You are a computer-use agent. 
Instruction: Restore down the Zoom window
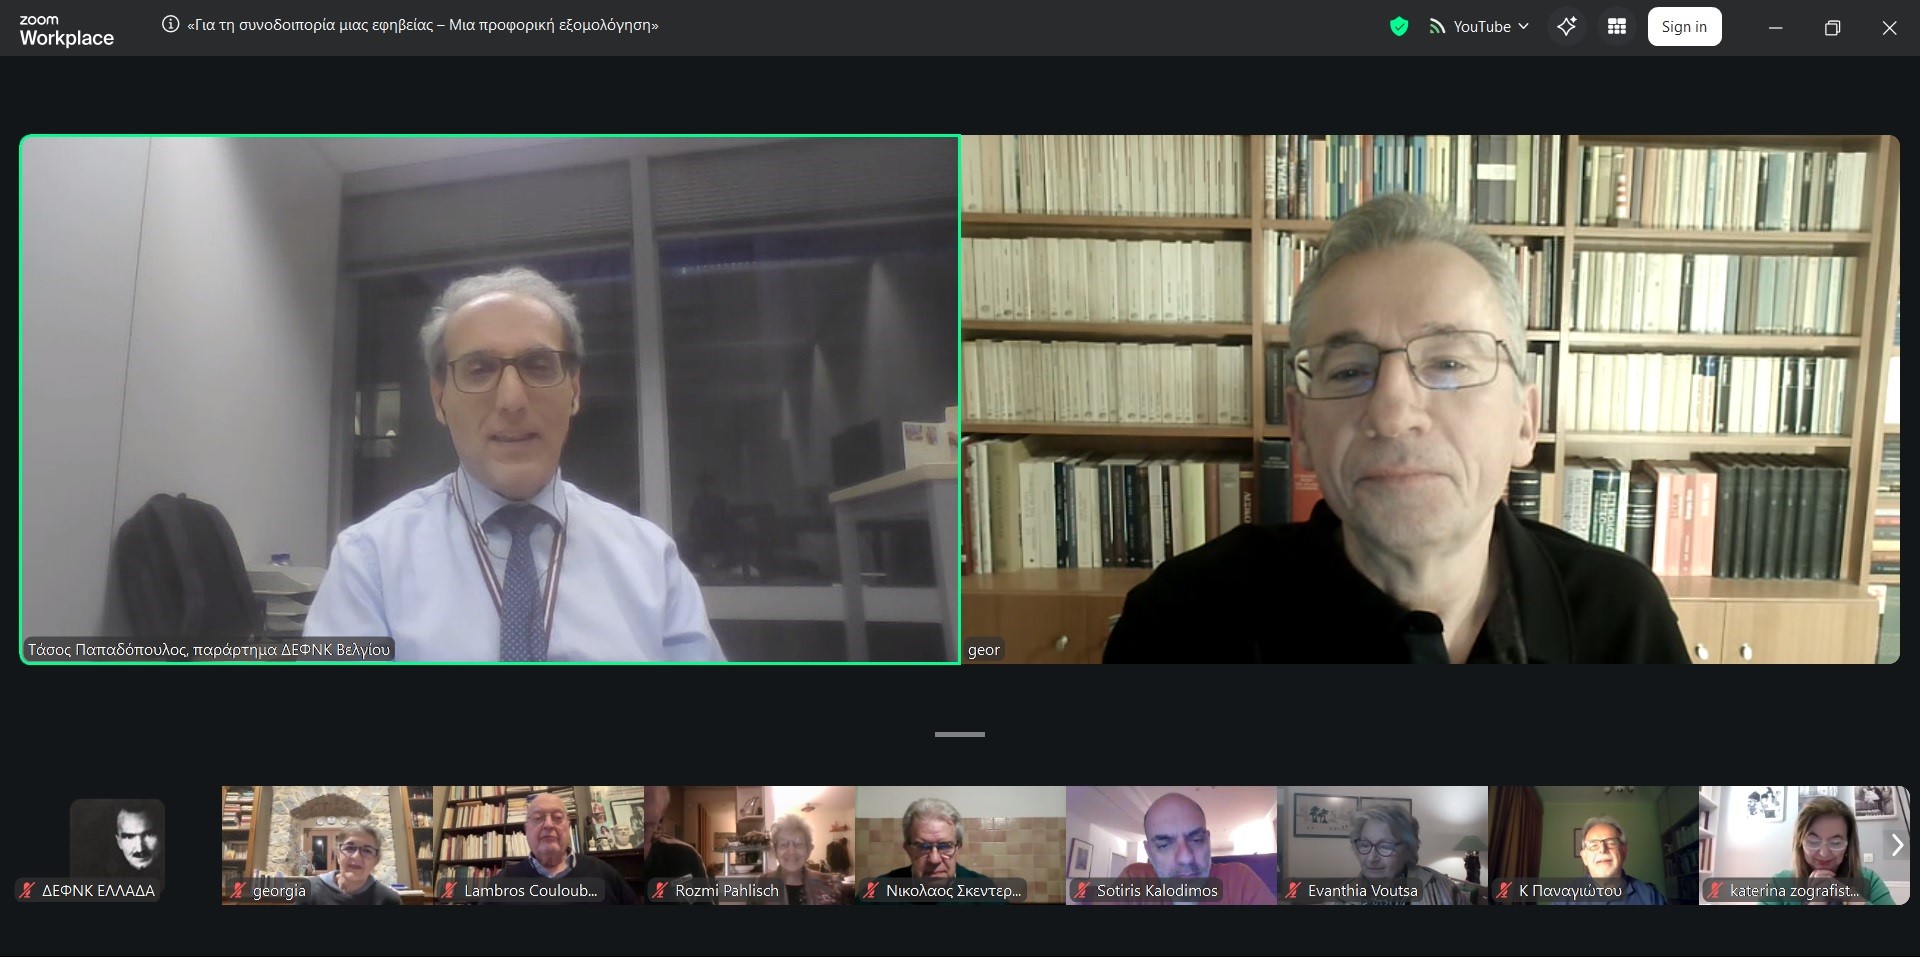click(x=1832, y=28)
